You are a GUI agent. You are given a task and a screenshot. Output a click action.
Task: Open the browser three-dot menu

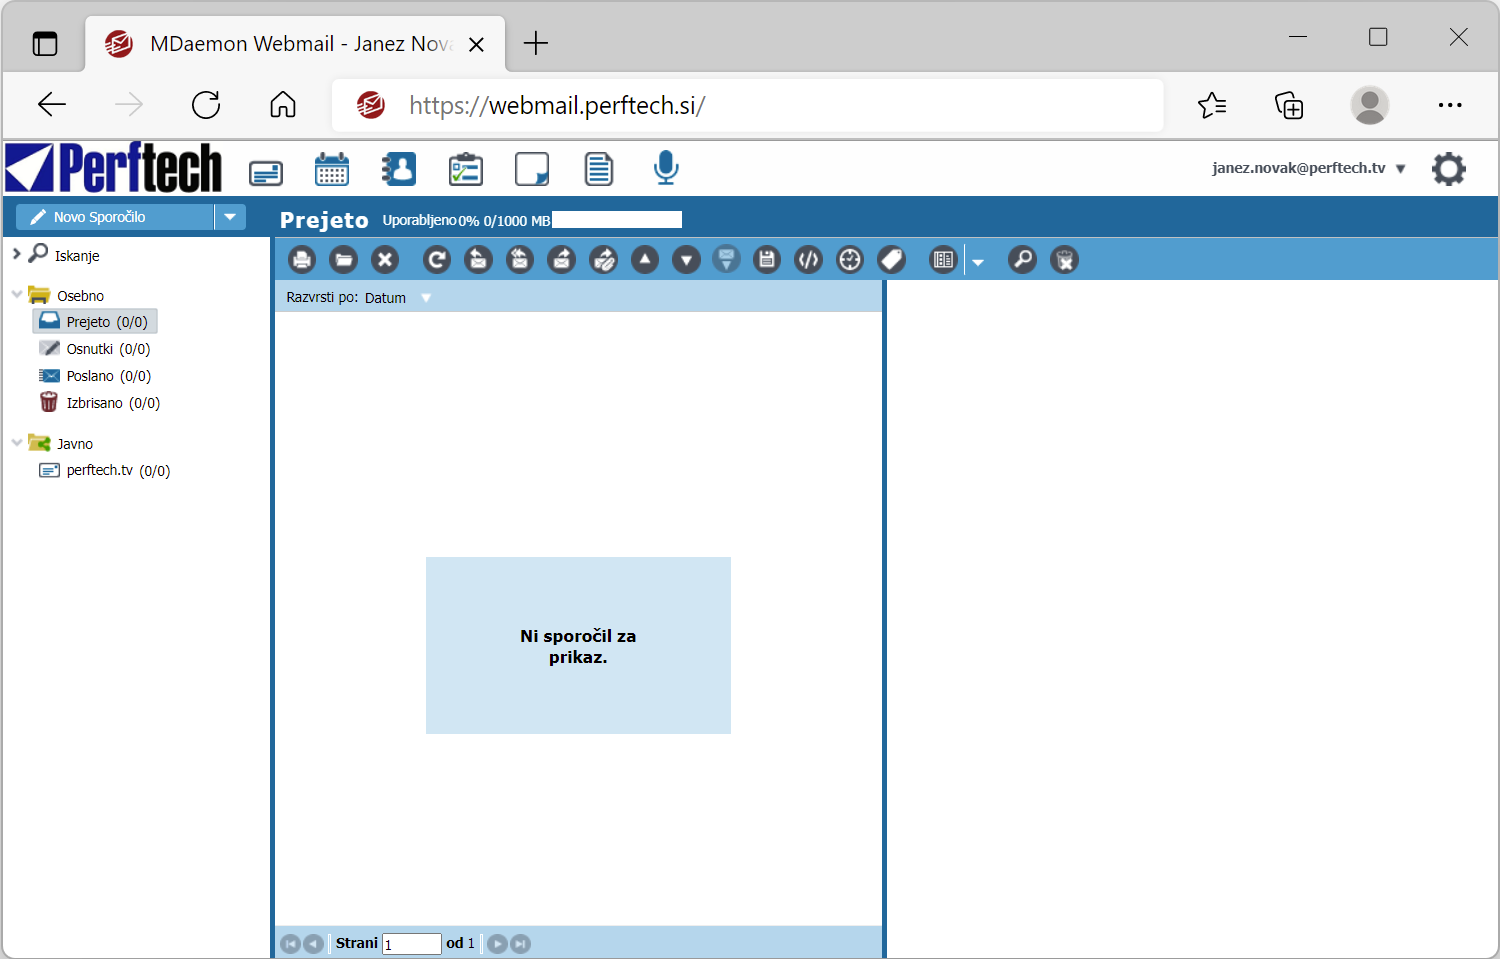pos(1450,105)
